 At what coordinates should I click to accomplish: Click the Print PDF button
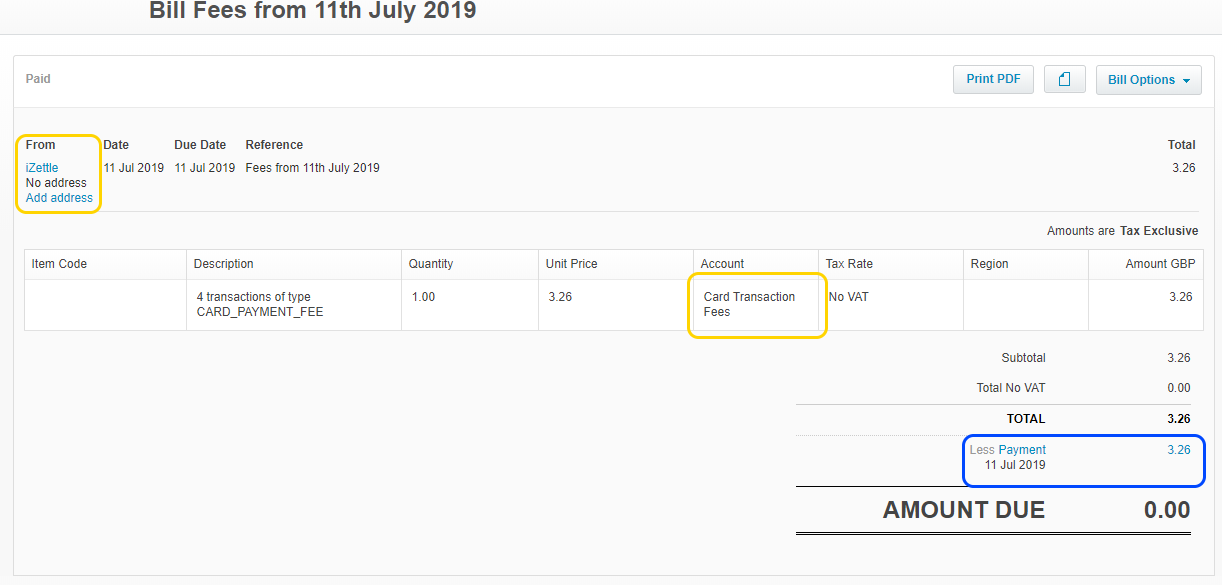993,80
